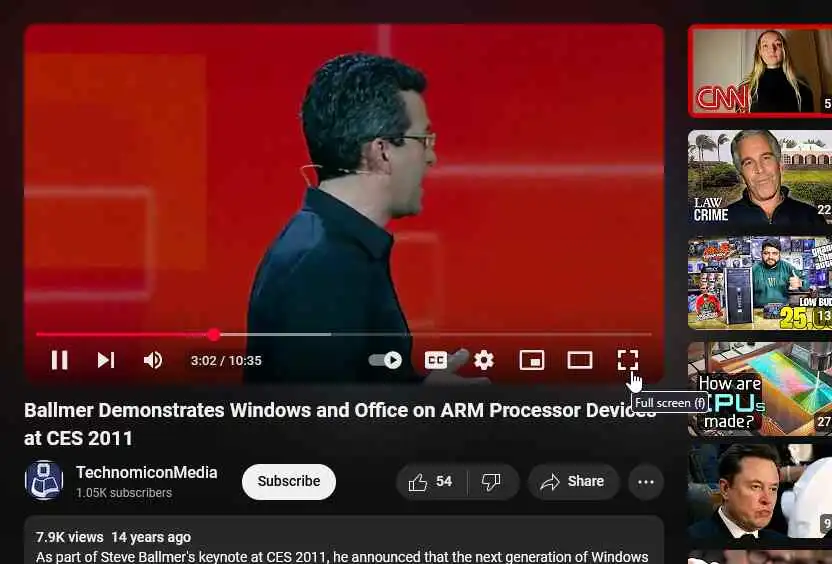Switch to theater mode
This screenshot has height=564, width=832.
click(579, 360)
